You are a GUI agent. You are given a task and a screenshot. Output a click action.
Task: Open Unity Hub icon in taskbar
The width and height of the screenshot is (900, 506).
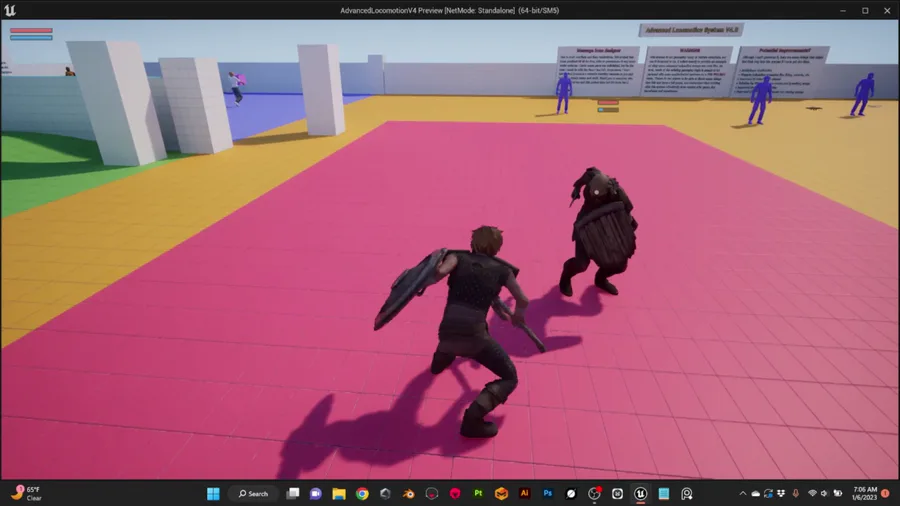[385, 493]
